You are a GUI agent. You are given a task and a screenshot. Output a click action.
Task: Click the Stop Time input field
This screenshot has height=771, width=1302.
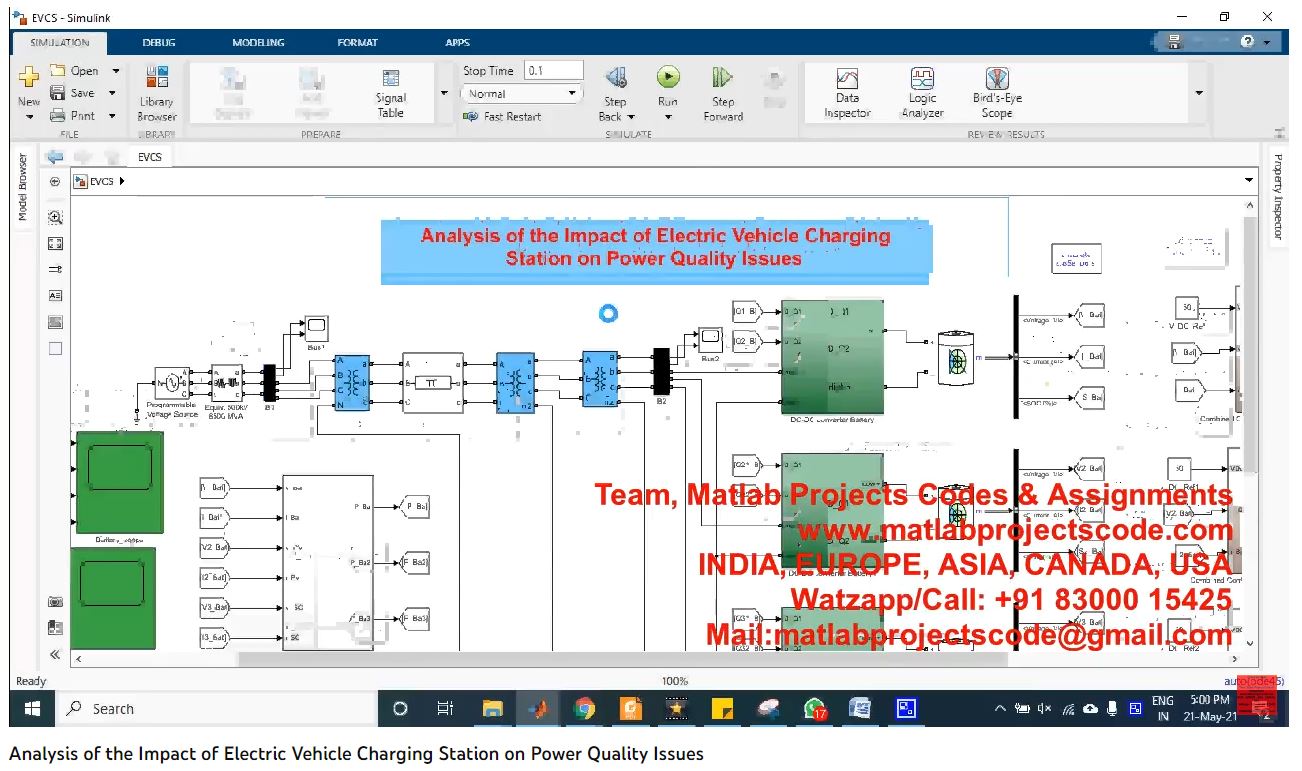click(x=553, y=71)
